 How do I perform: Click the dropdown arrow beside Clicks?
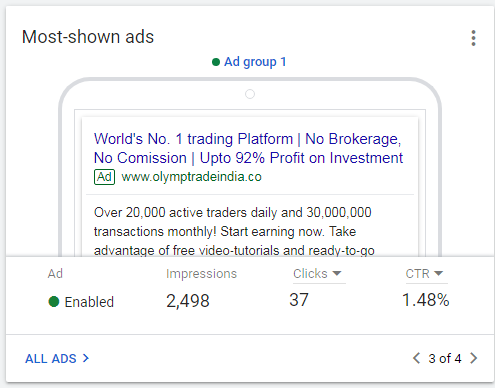[337, 274]
